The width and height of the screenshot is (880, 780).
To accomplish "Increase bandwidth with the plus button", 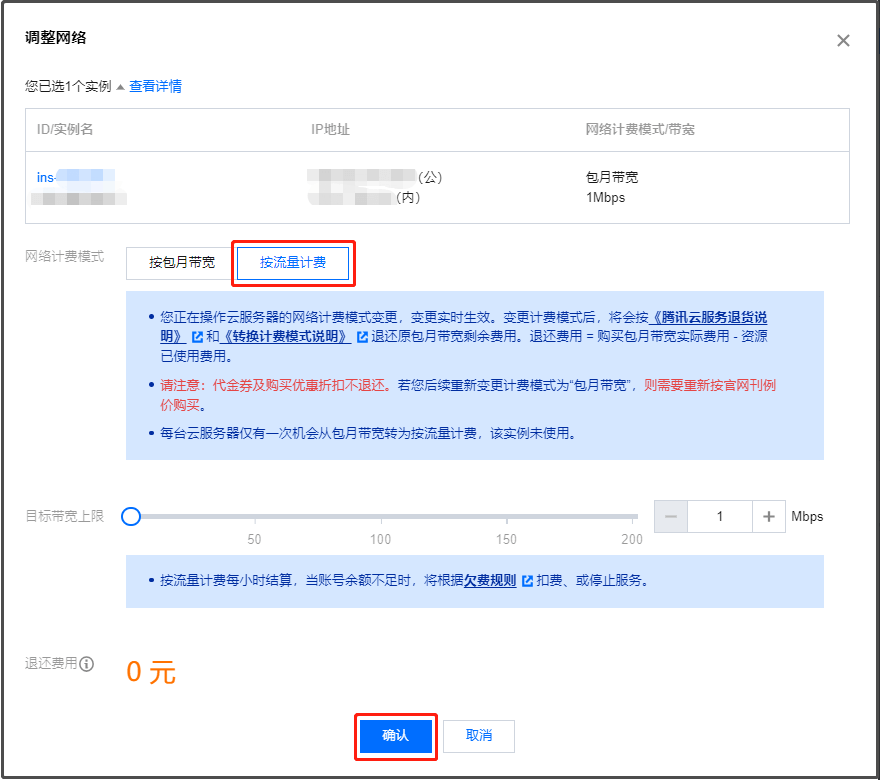I will click(768, 516).
